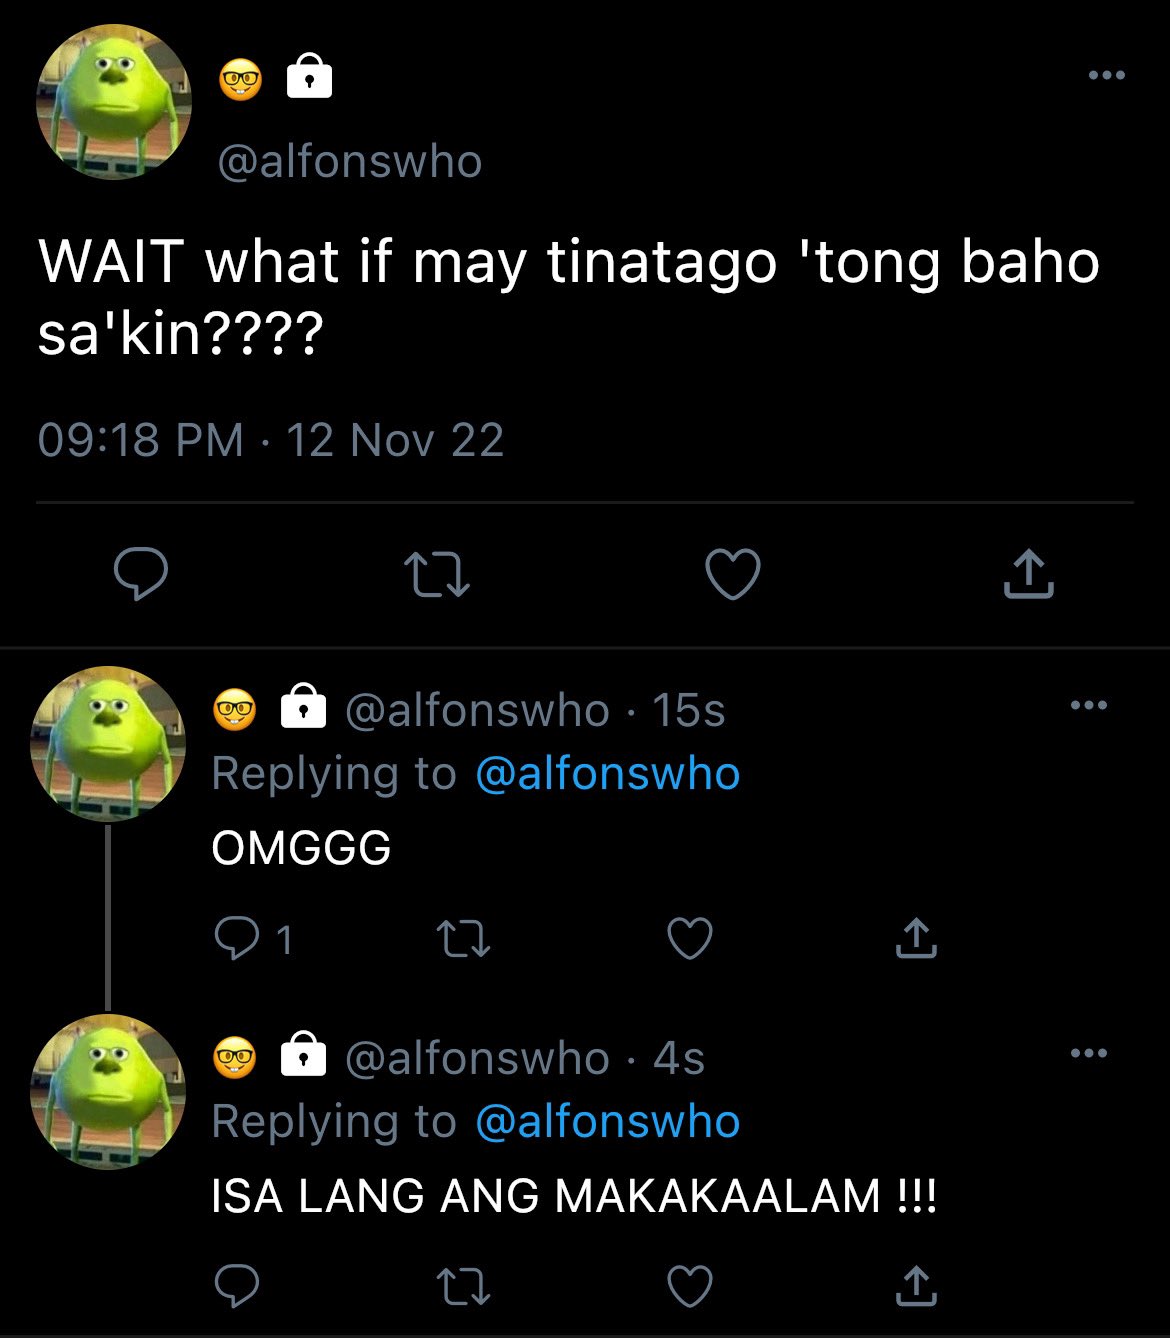Open reply thread on OMGGG tweet
The width and height of the screenshot is (1170, 1338).
(x=254, y=939)
